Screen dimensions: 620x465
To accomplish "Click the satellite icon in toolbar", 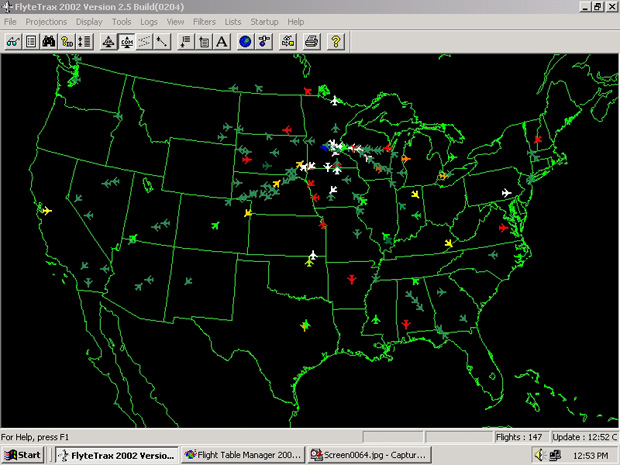I will coord(264,41).
